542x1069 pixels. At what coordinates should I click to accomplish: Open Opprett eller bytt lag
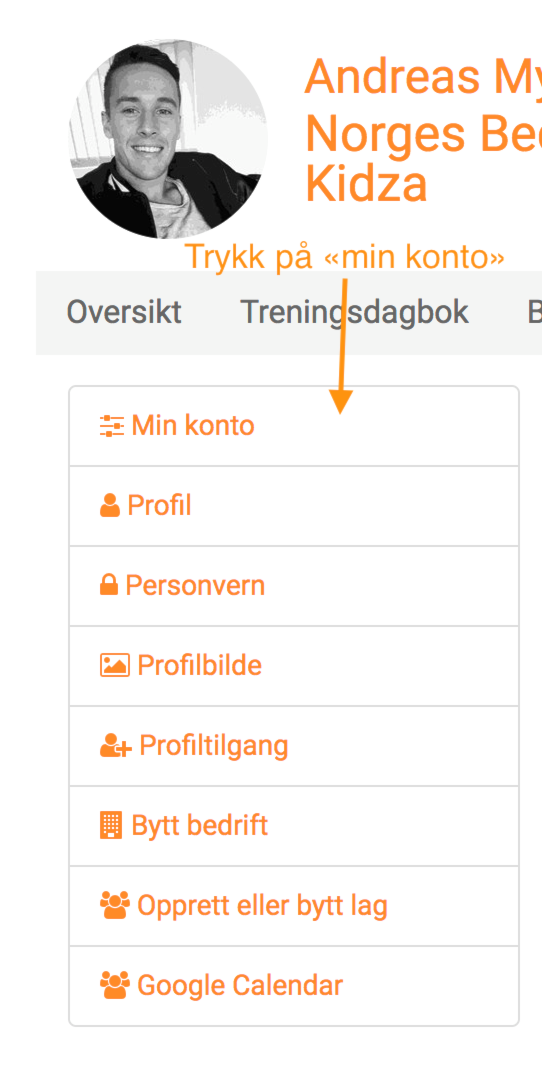click(x=294, y=905)
